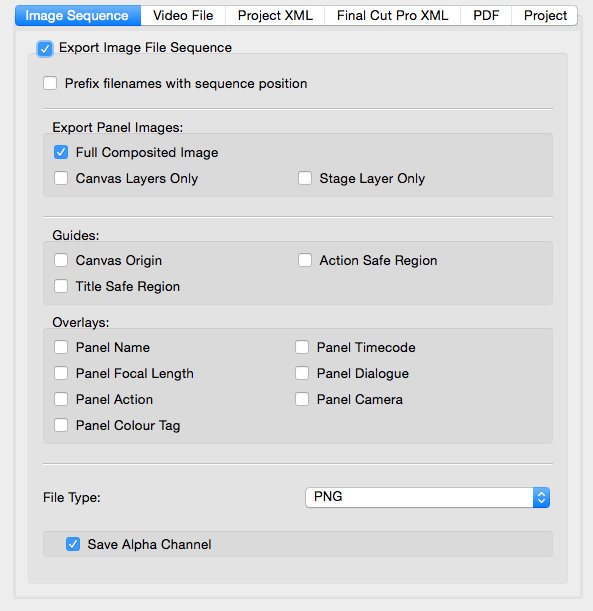Go to the PDF tab
Viewport: 593px width, 611px height.
pos(486,16)
